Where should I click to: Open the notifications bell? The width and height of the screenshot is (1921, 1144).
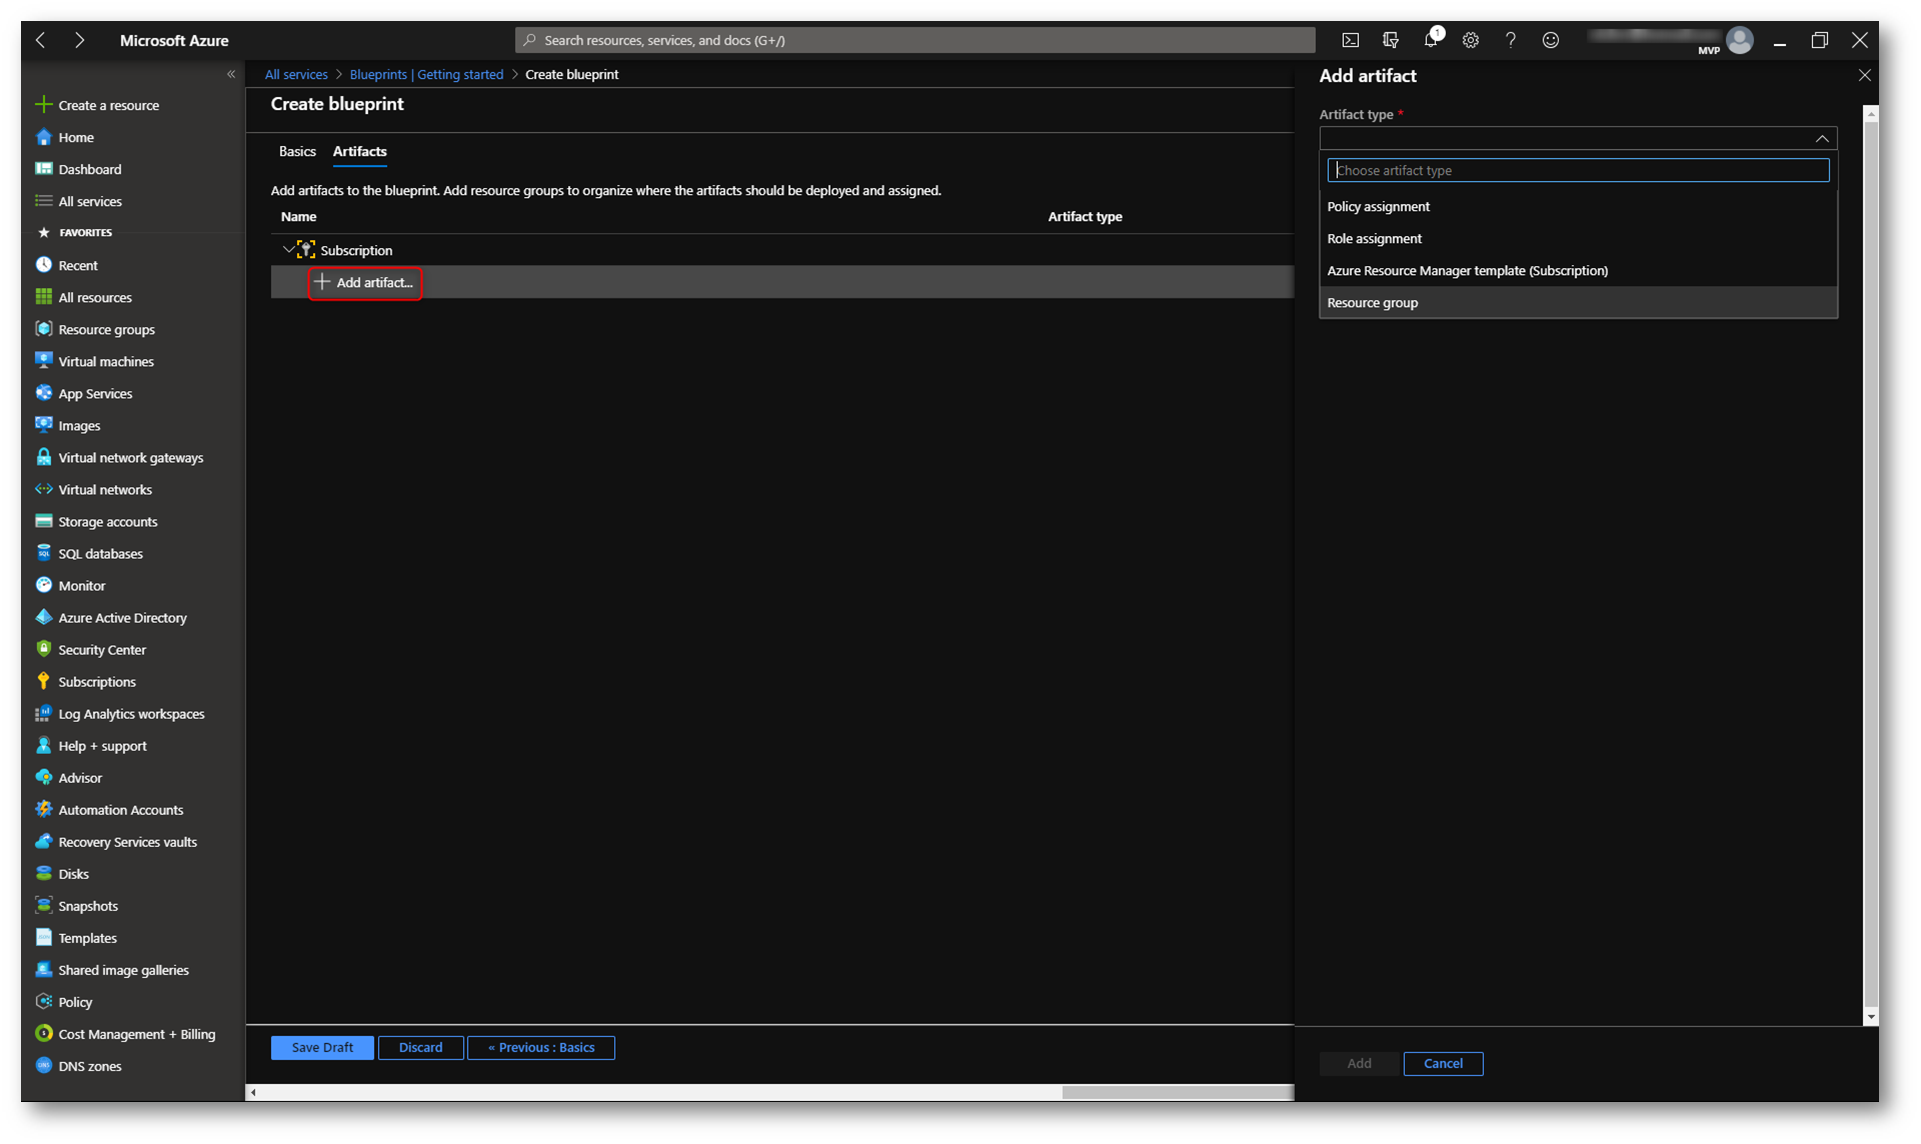click(x=1432, y=39)
